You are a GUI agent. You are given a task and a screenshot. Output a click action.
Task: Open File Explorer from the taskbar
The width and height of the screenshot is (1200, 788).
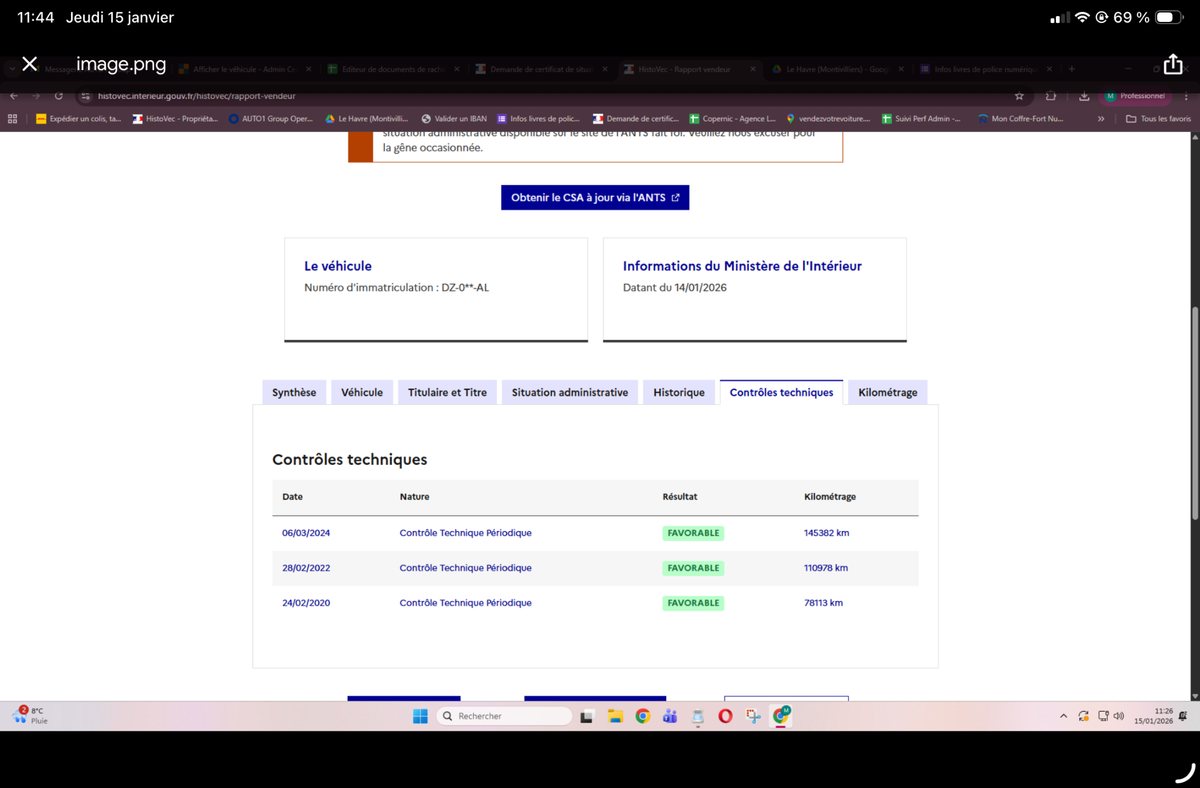coord(615,716)
